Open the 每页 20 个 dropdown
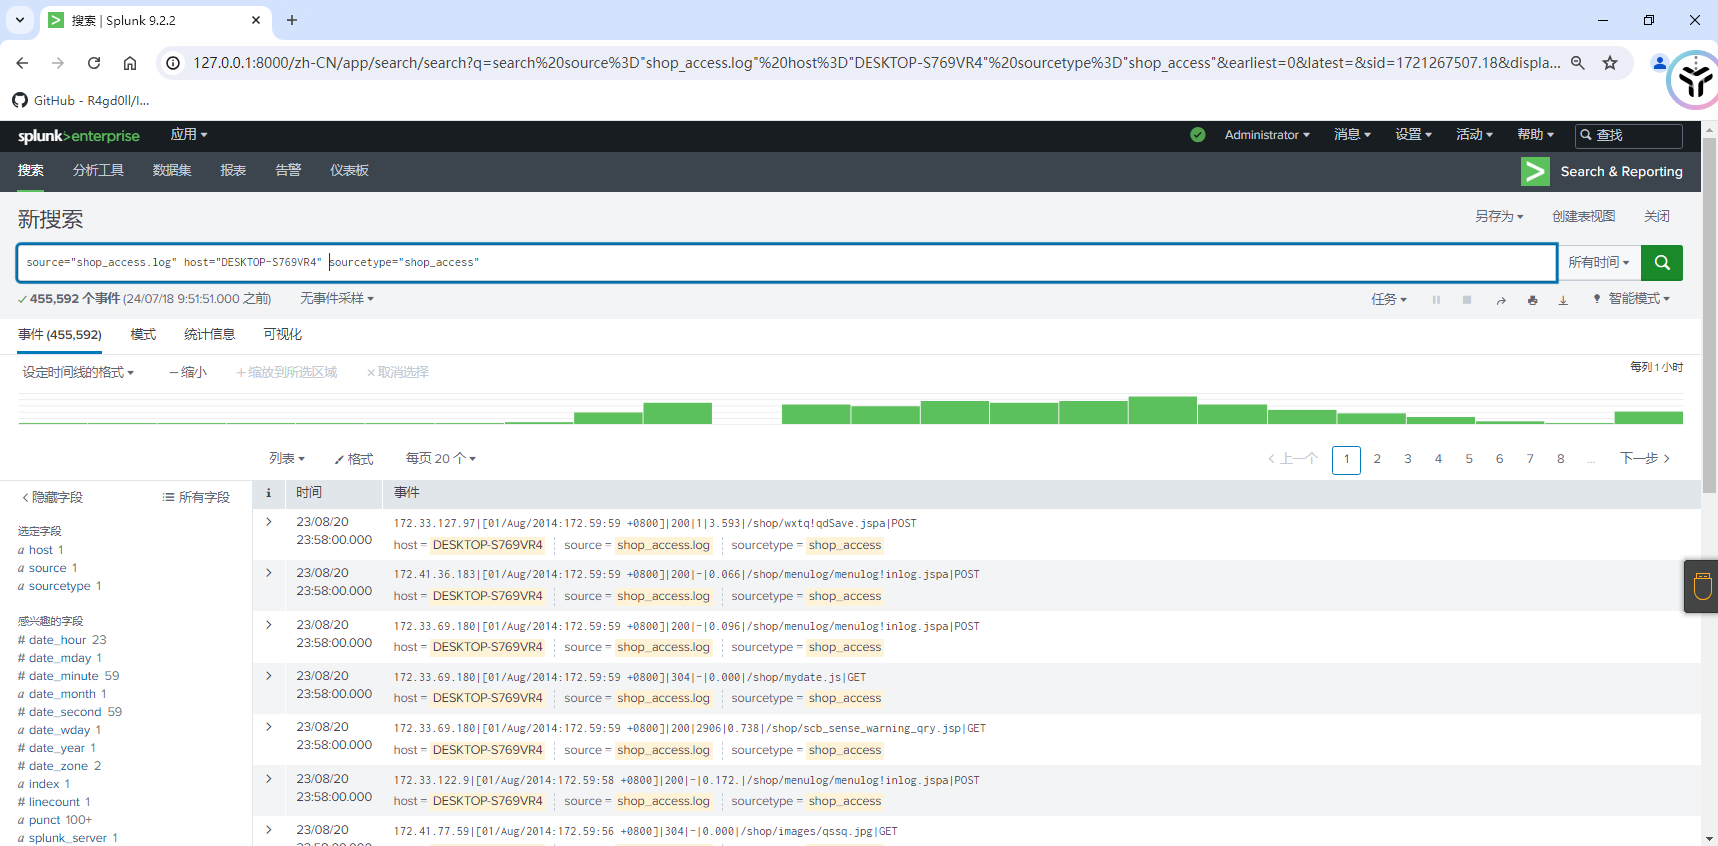 pyautogui.click(x=440, y=458)
